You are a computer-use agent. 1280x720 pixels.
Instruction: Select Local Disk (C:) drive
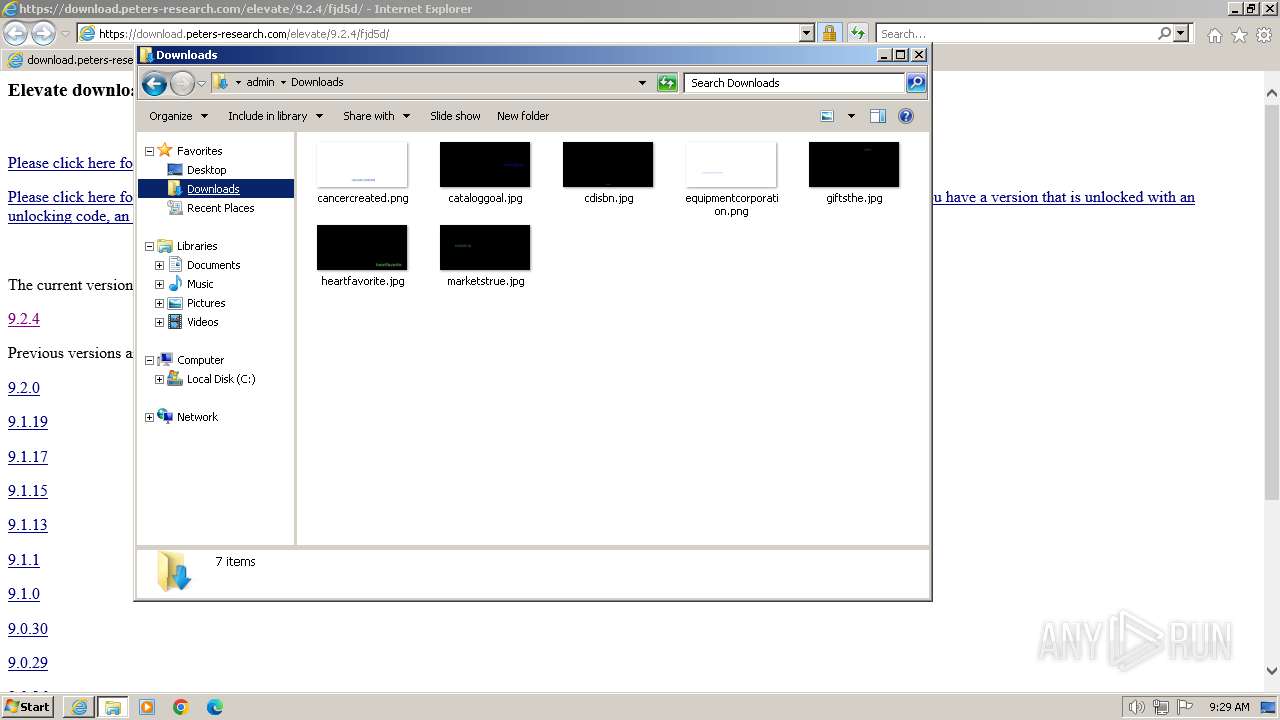(220, 379)
